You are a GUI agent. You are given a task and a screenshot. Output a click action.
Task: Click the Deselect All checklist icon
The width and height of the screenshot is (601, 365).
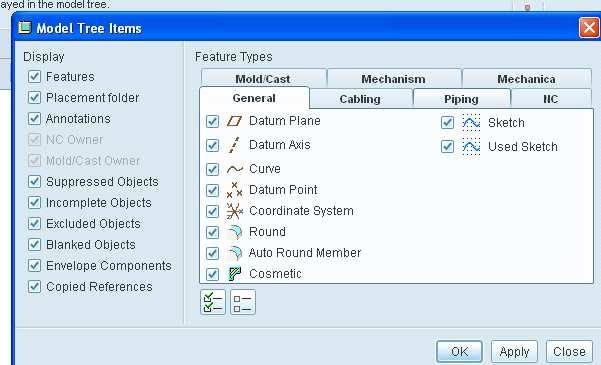tap(243, 302)
